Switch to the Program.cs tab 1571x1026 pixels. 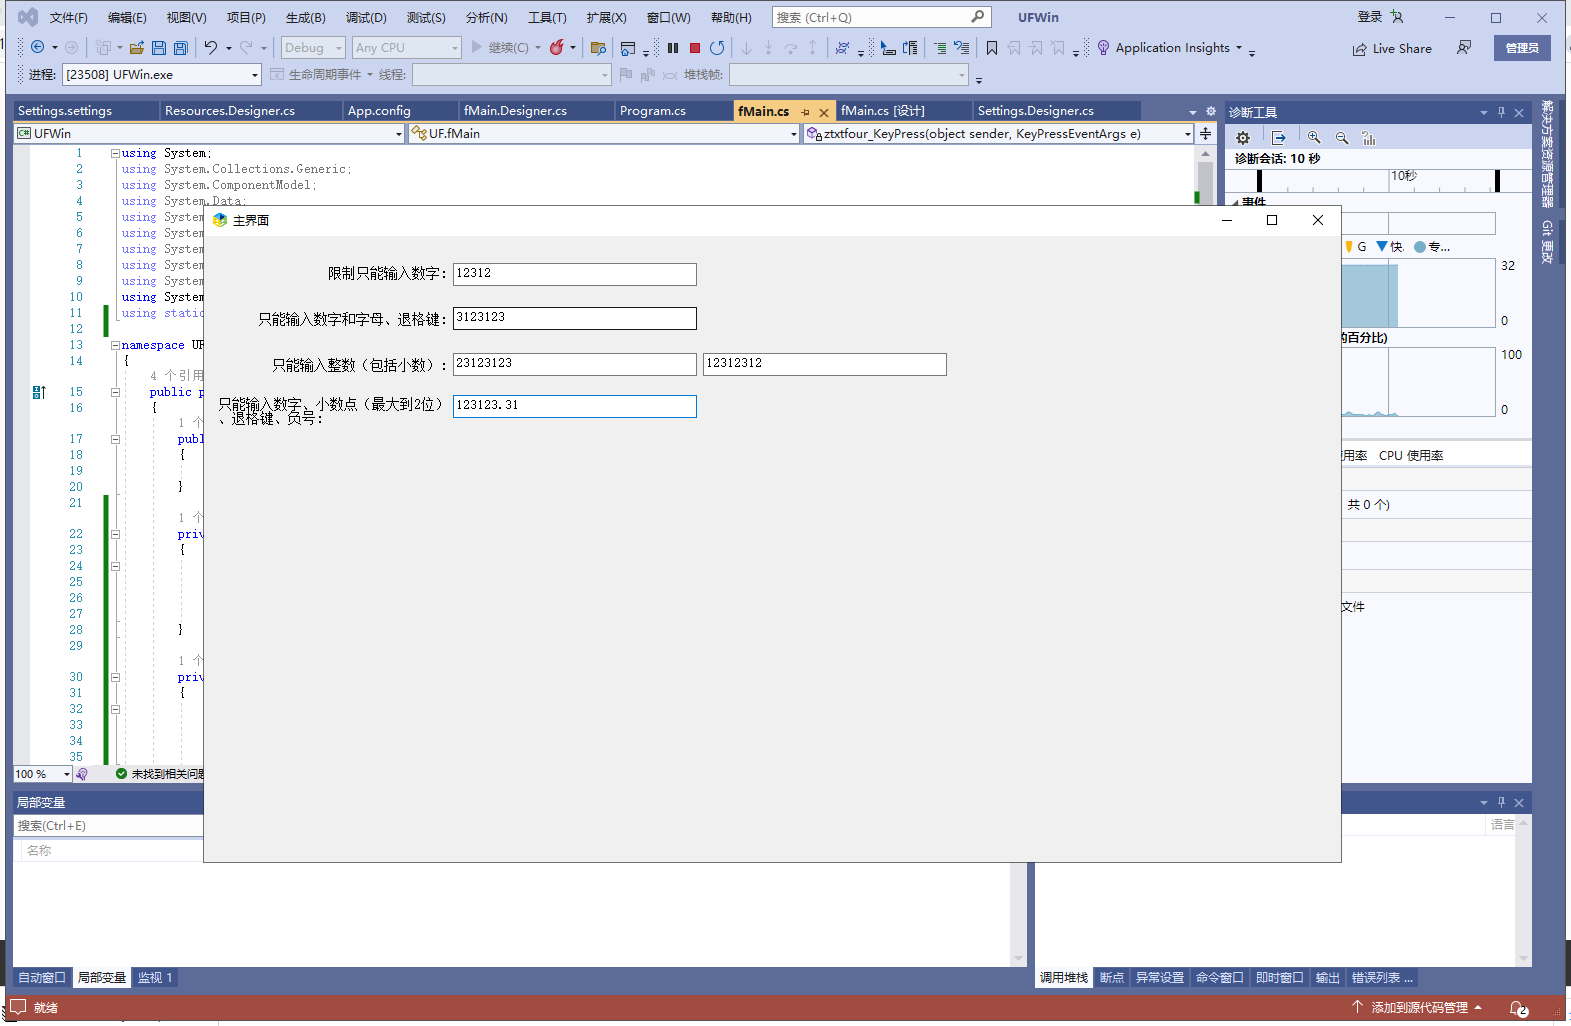click(x=653, y=111)
